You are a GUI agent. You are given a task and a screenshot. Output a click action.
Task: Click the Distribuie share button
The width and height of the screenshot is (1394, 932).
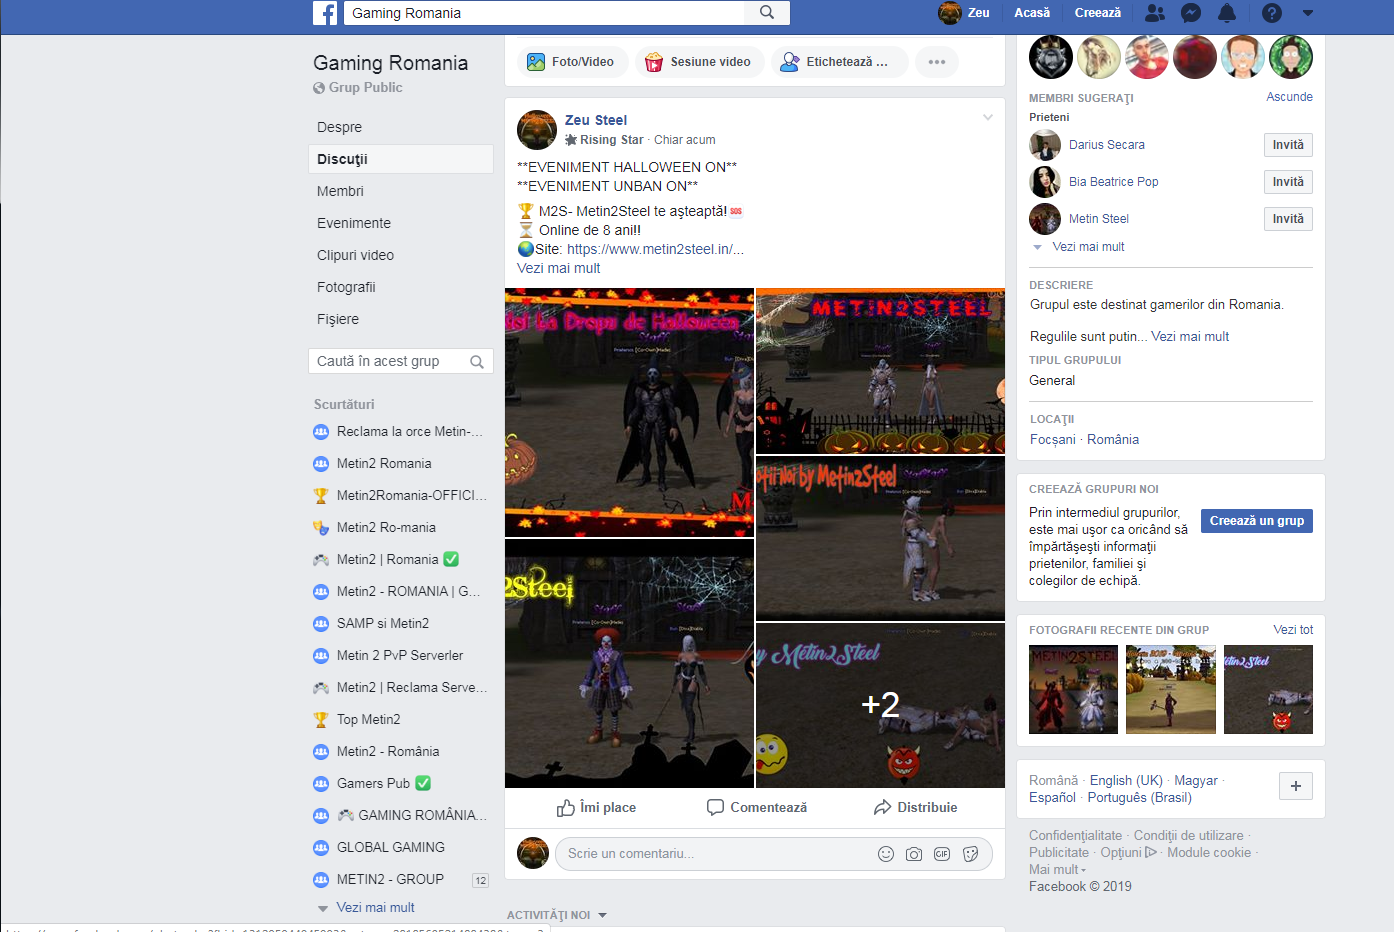pos(915,808)
